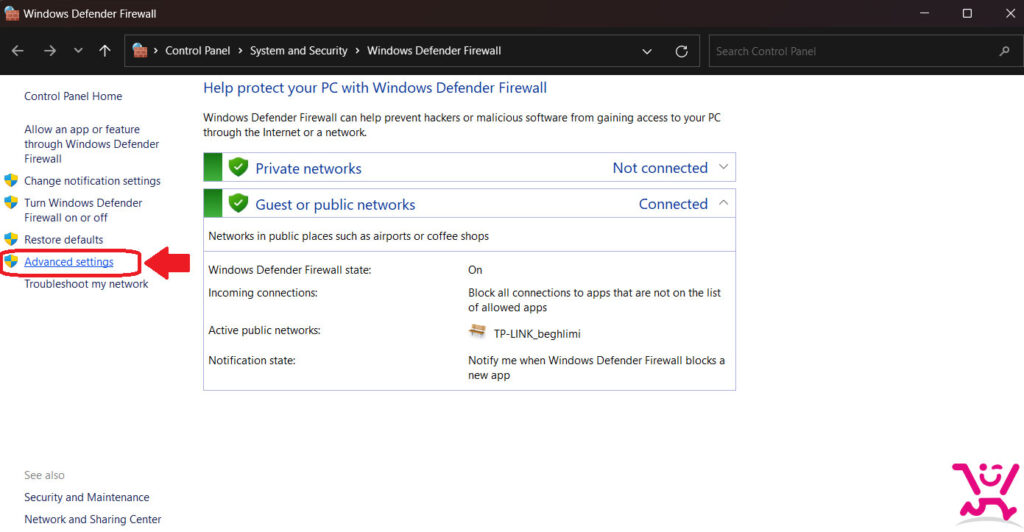Go up one level arrow

pos(104,51)
